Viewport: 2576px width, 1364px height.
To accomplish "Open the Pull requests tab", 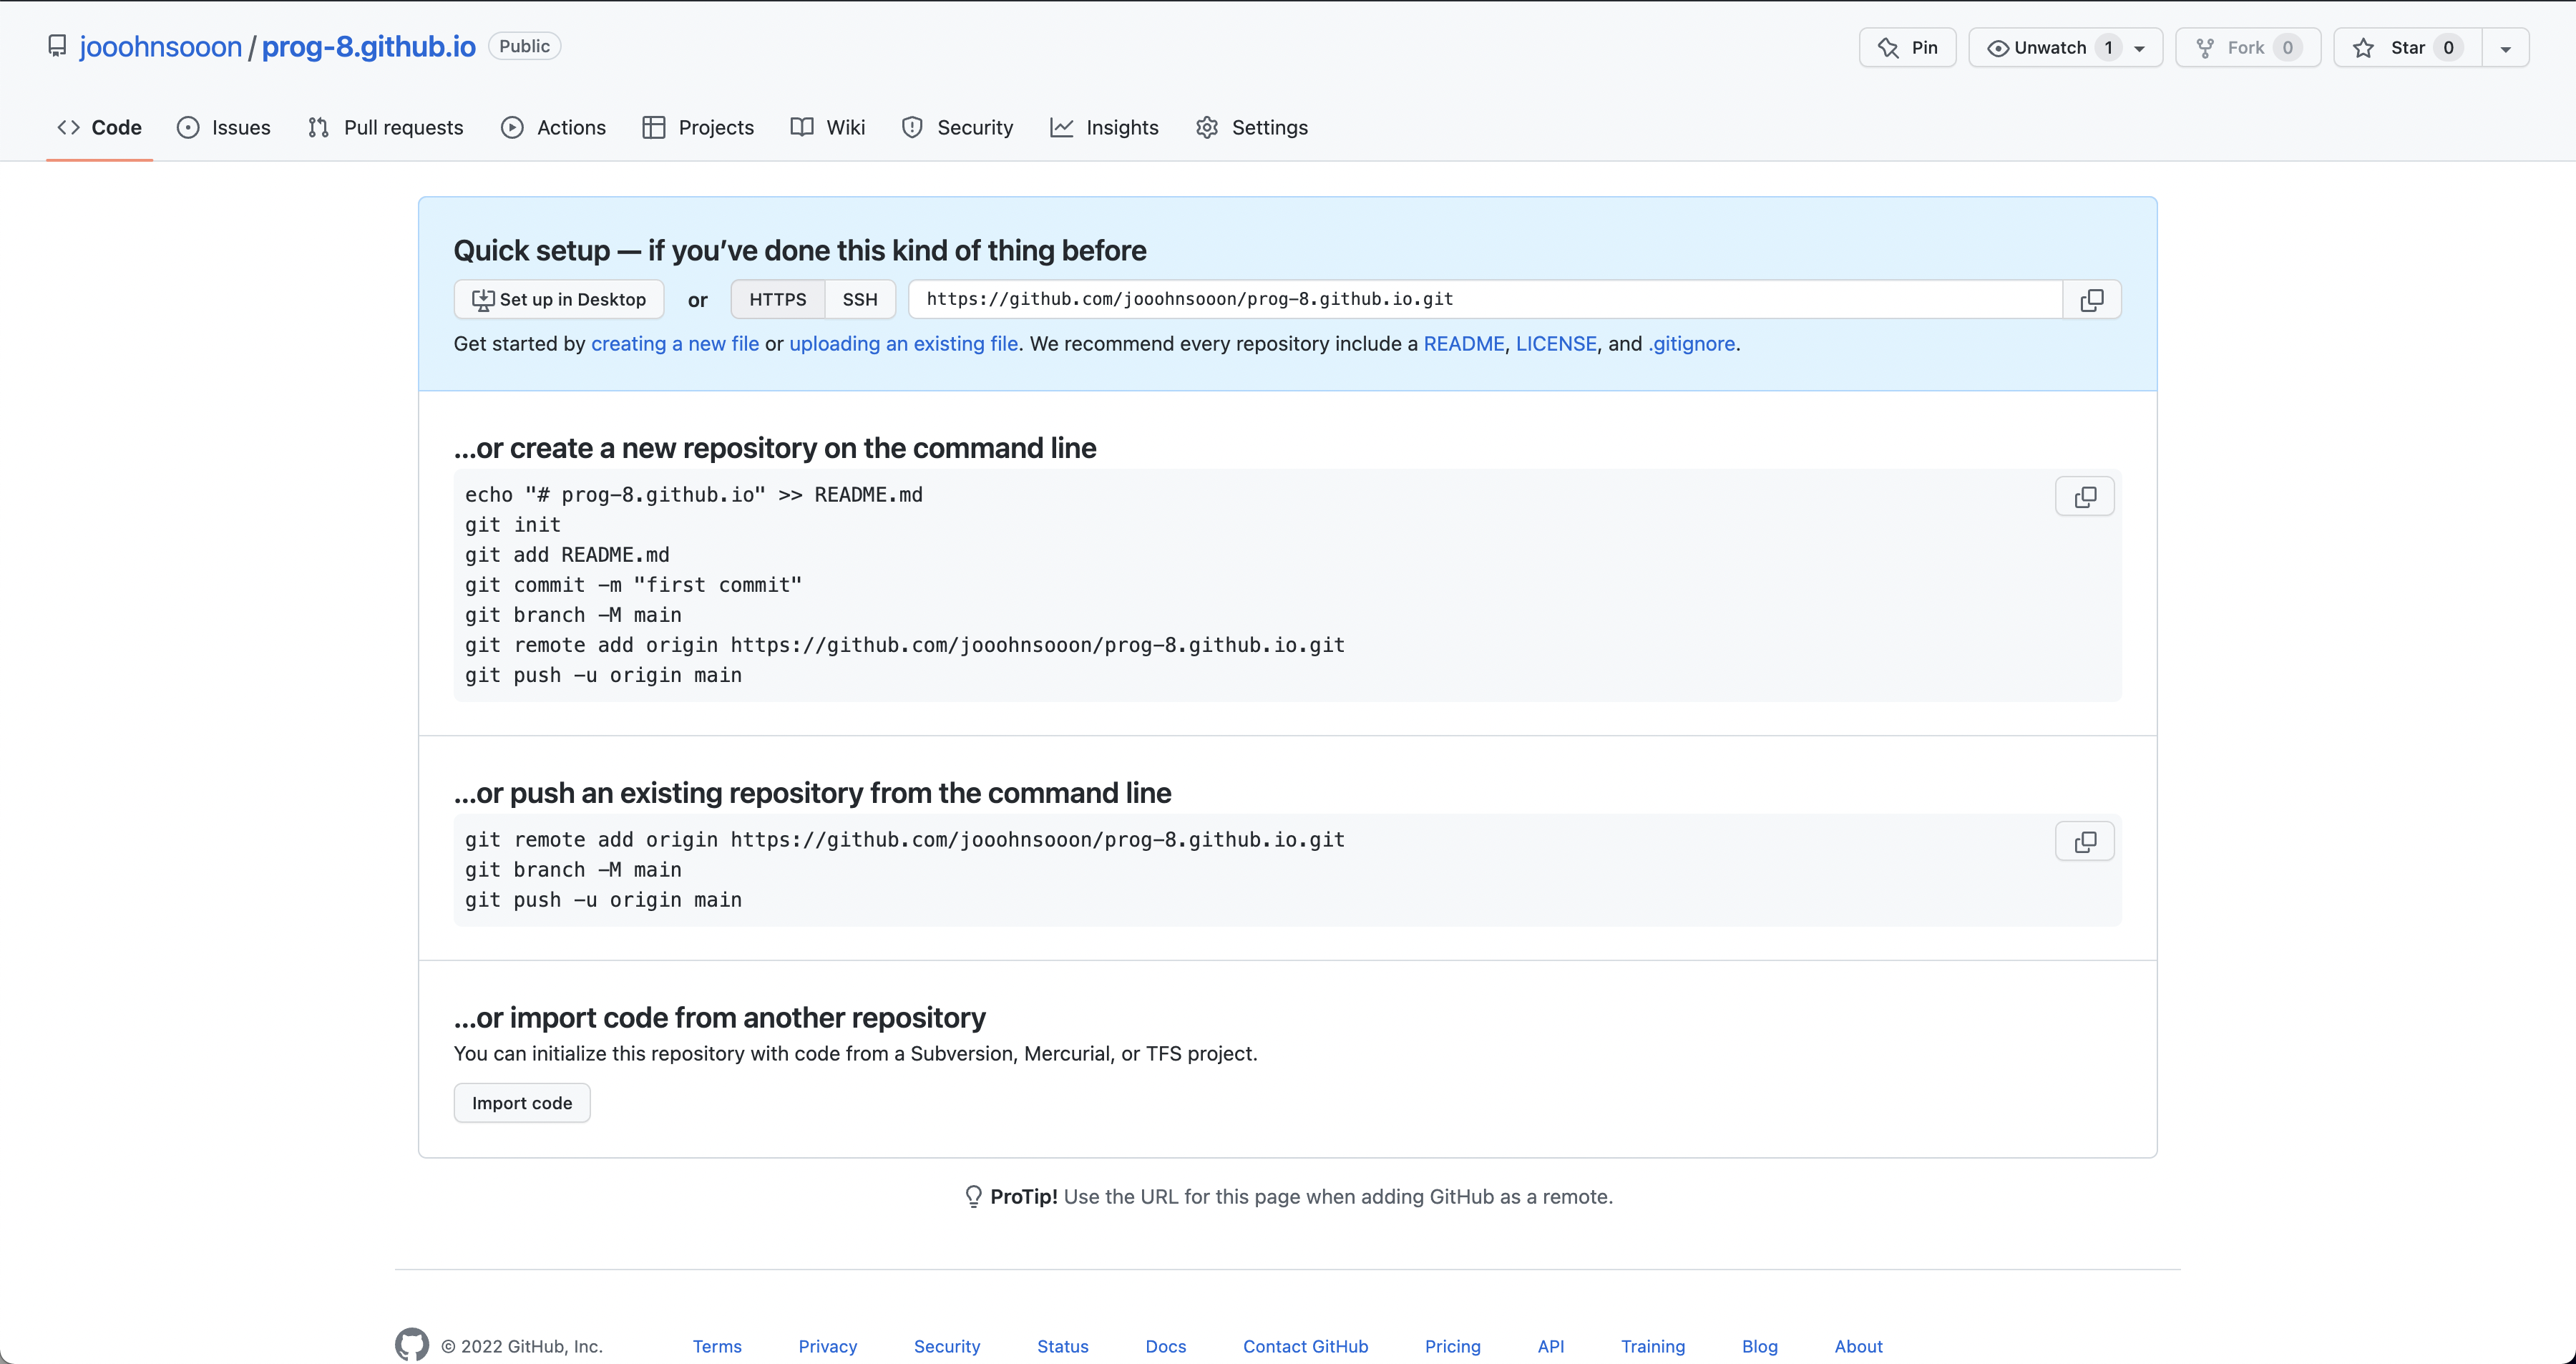I will point(385,127).
